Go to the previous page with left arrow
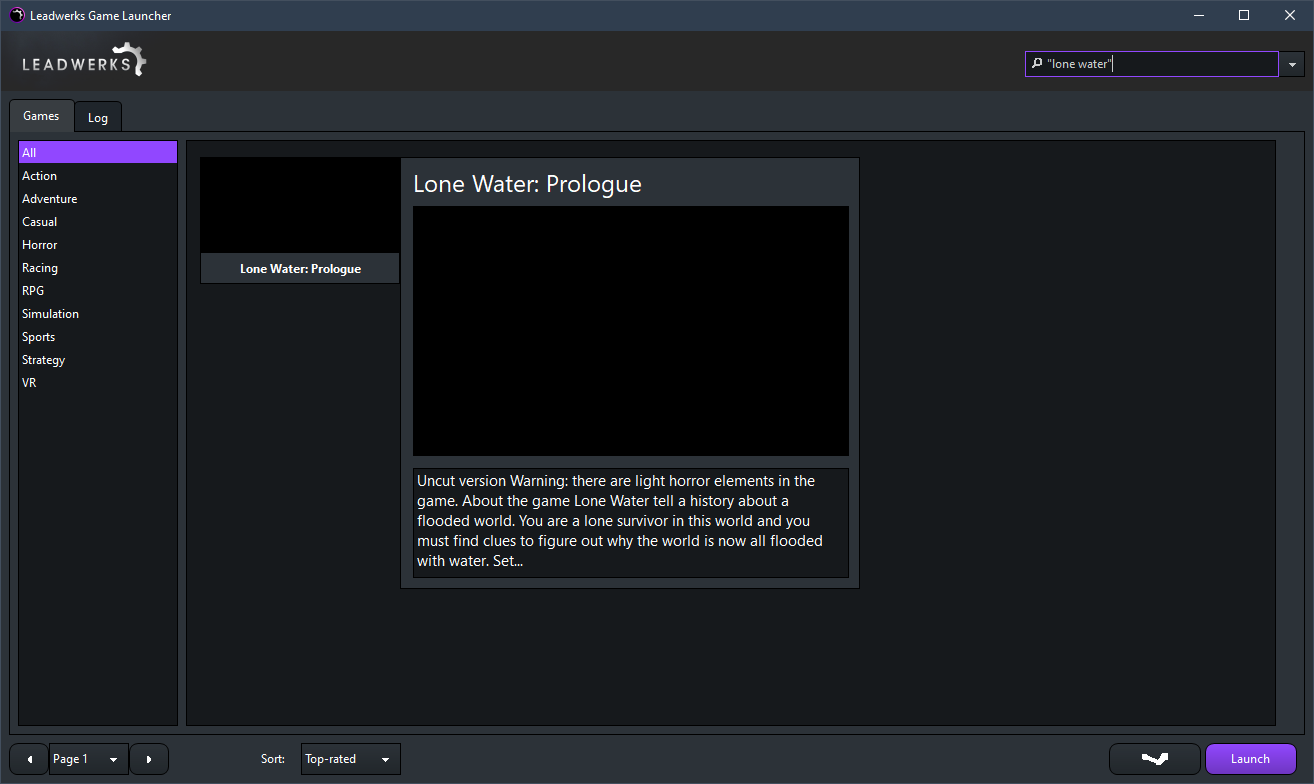The image size is (1314, 784). 29,759
